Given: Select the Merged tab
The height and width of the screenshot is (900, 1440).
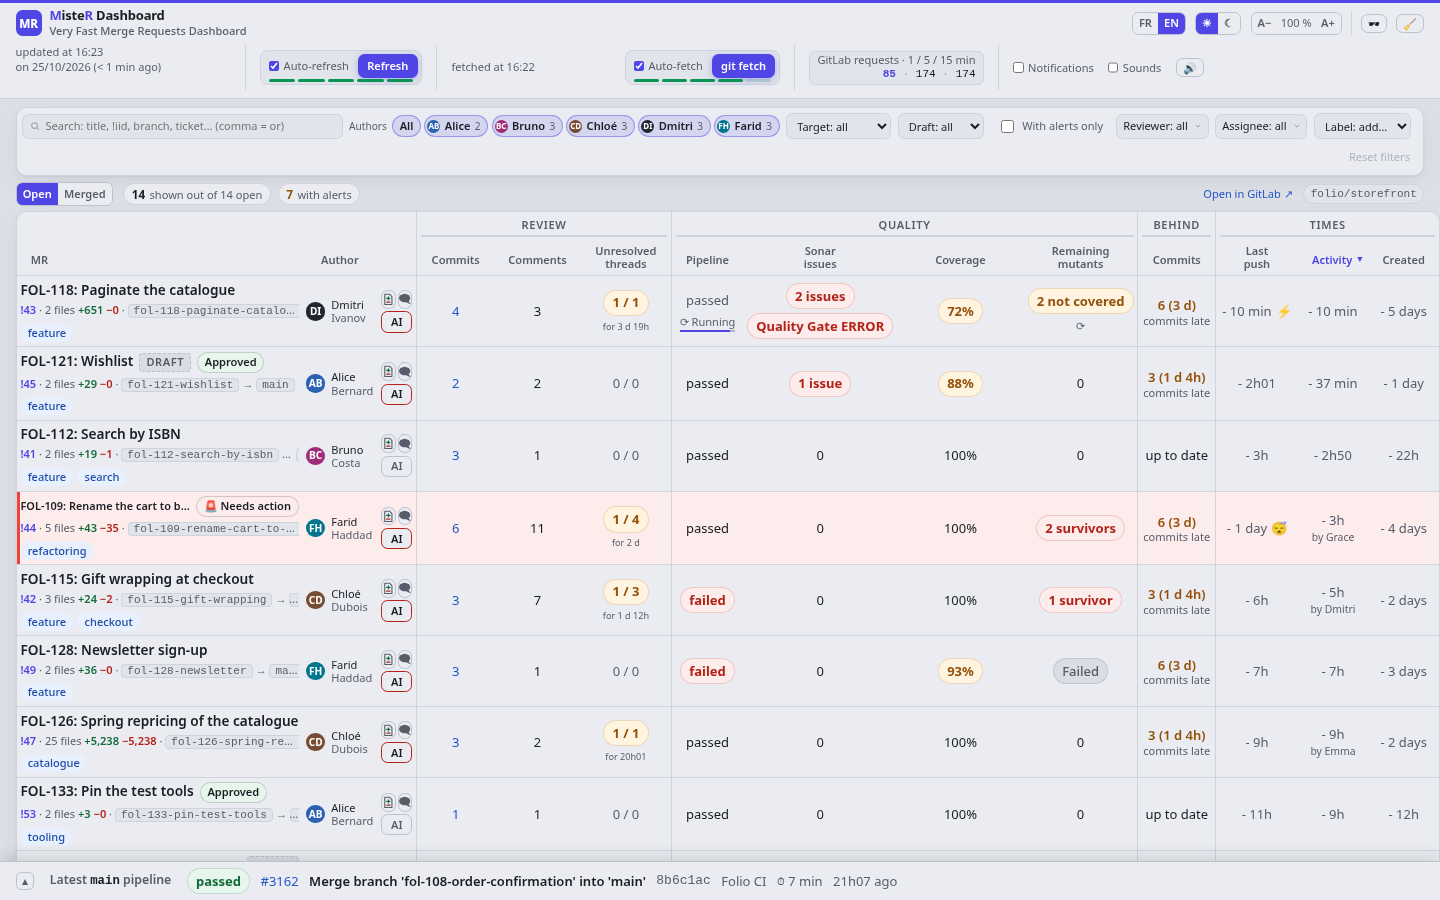Looking at the screenshot, I should [x=85, y=194].
